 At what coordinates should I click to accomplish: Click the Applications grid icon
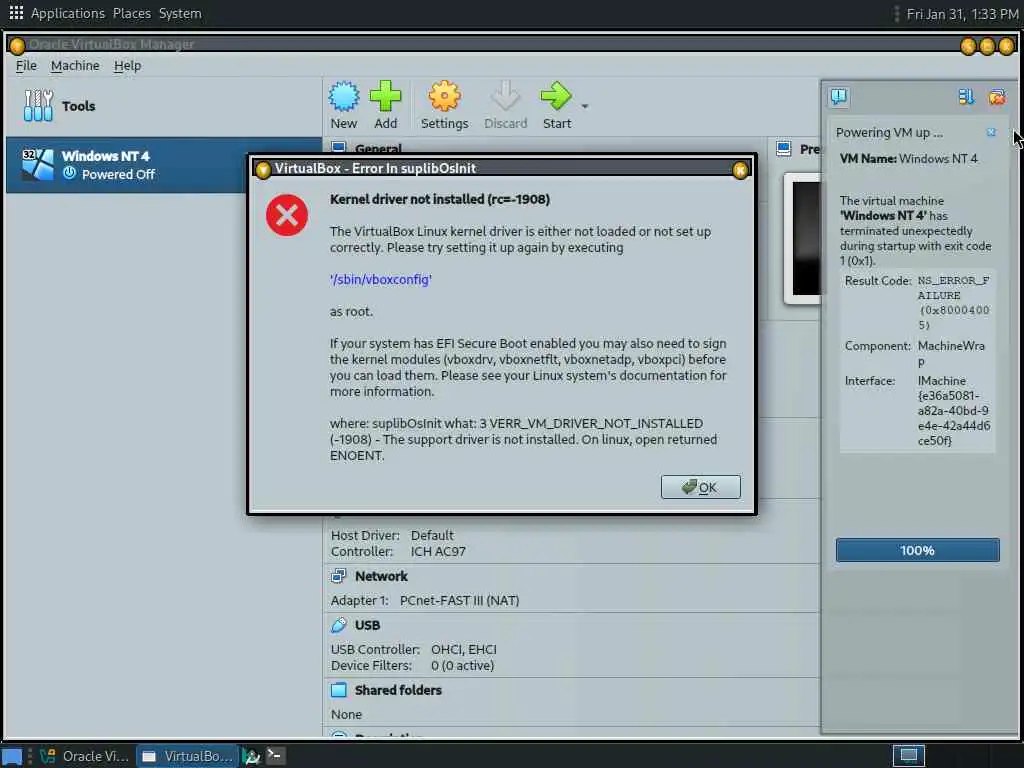tap(16, 12)
